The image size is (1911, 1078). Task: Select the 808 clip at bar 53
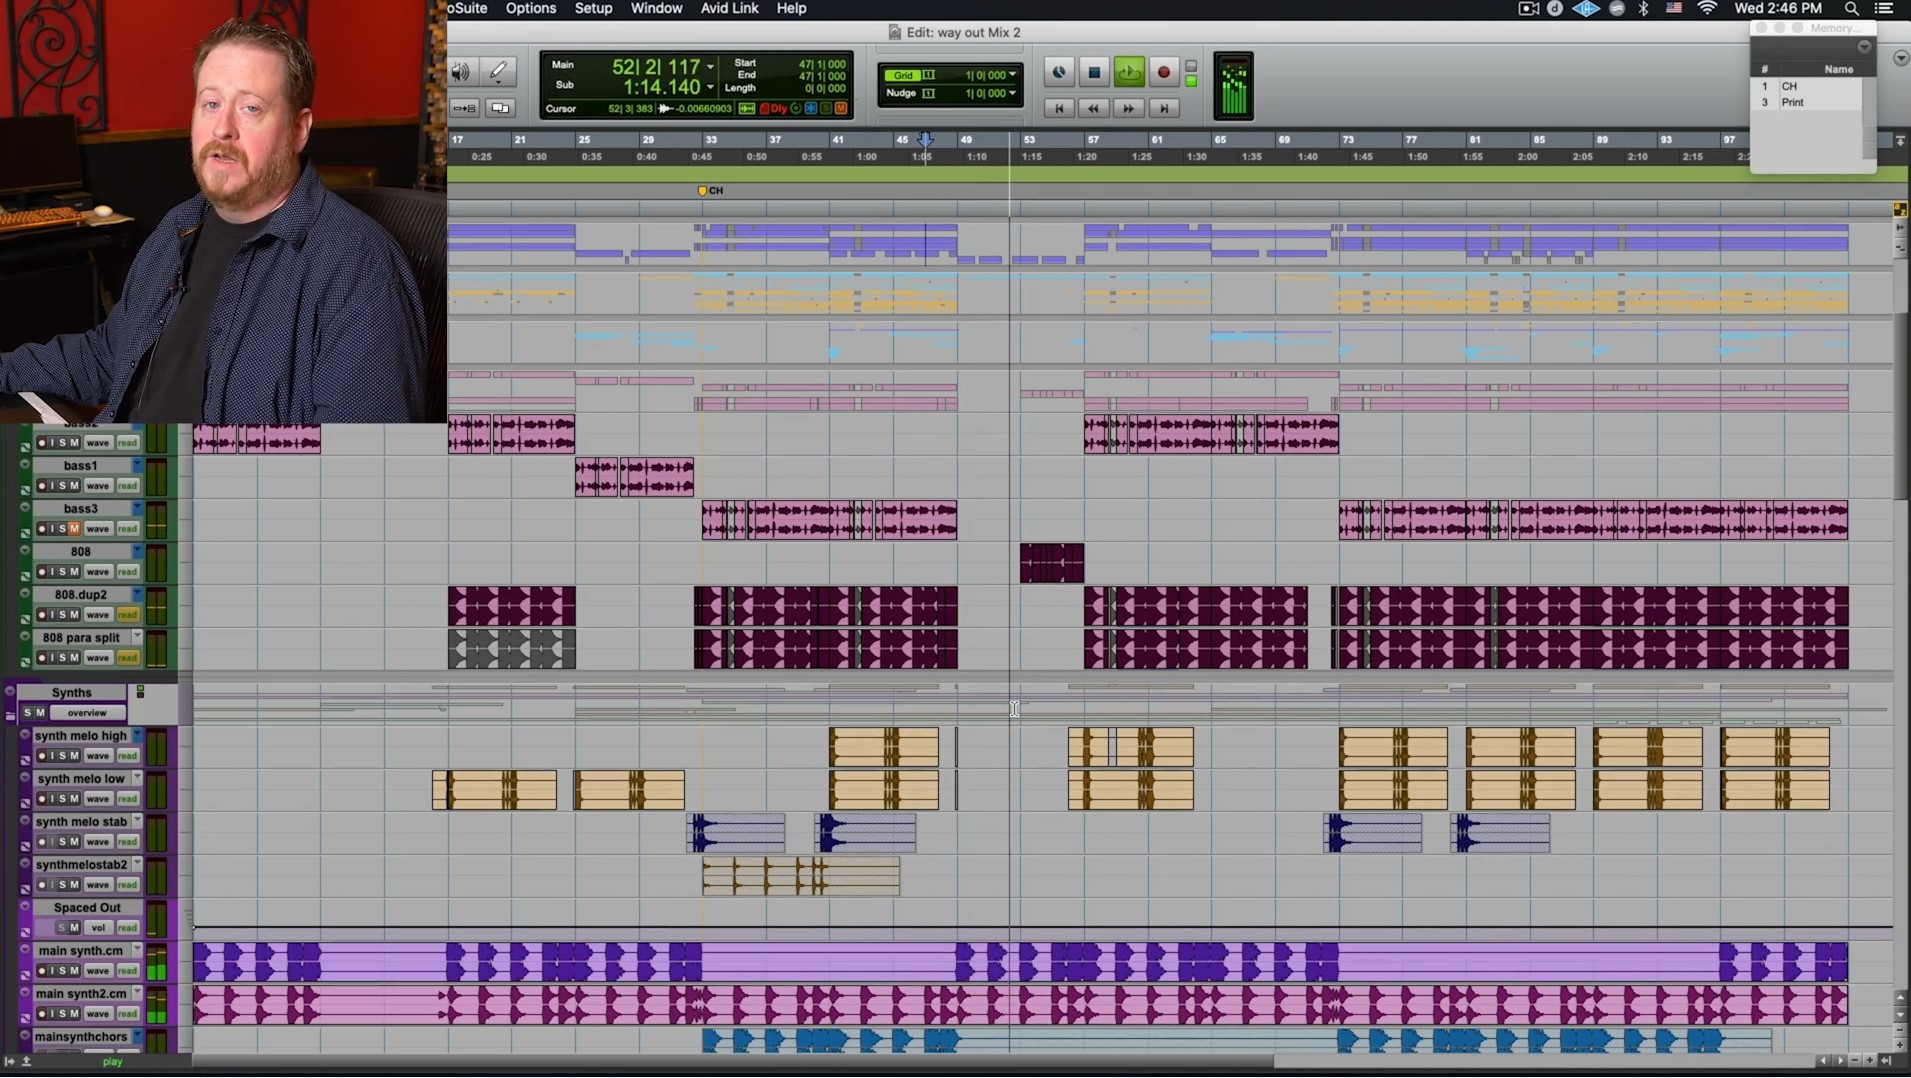point(1052,563)
